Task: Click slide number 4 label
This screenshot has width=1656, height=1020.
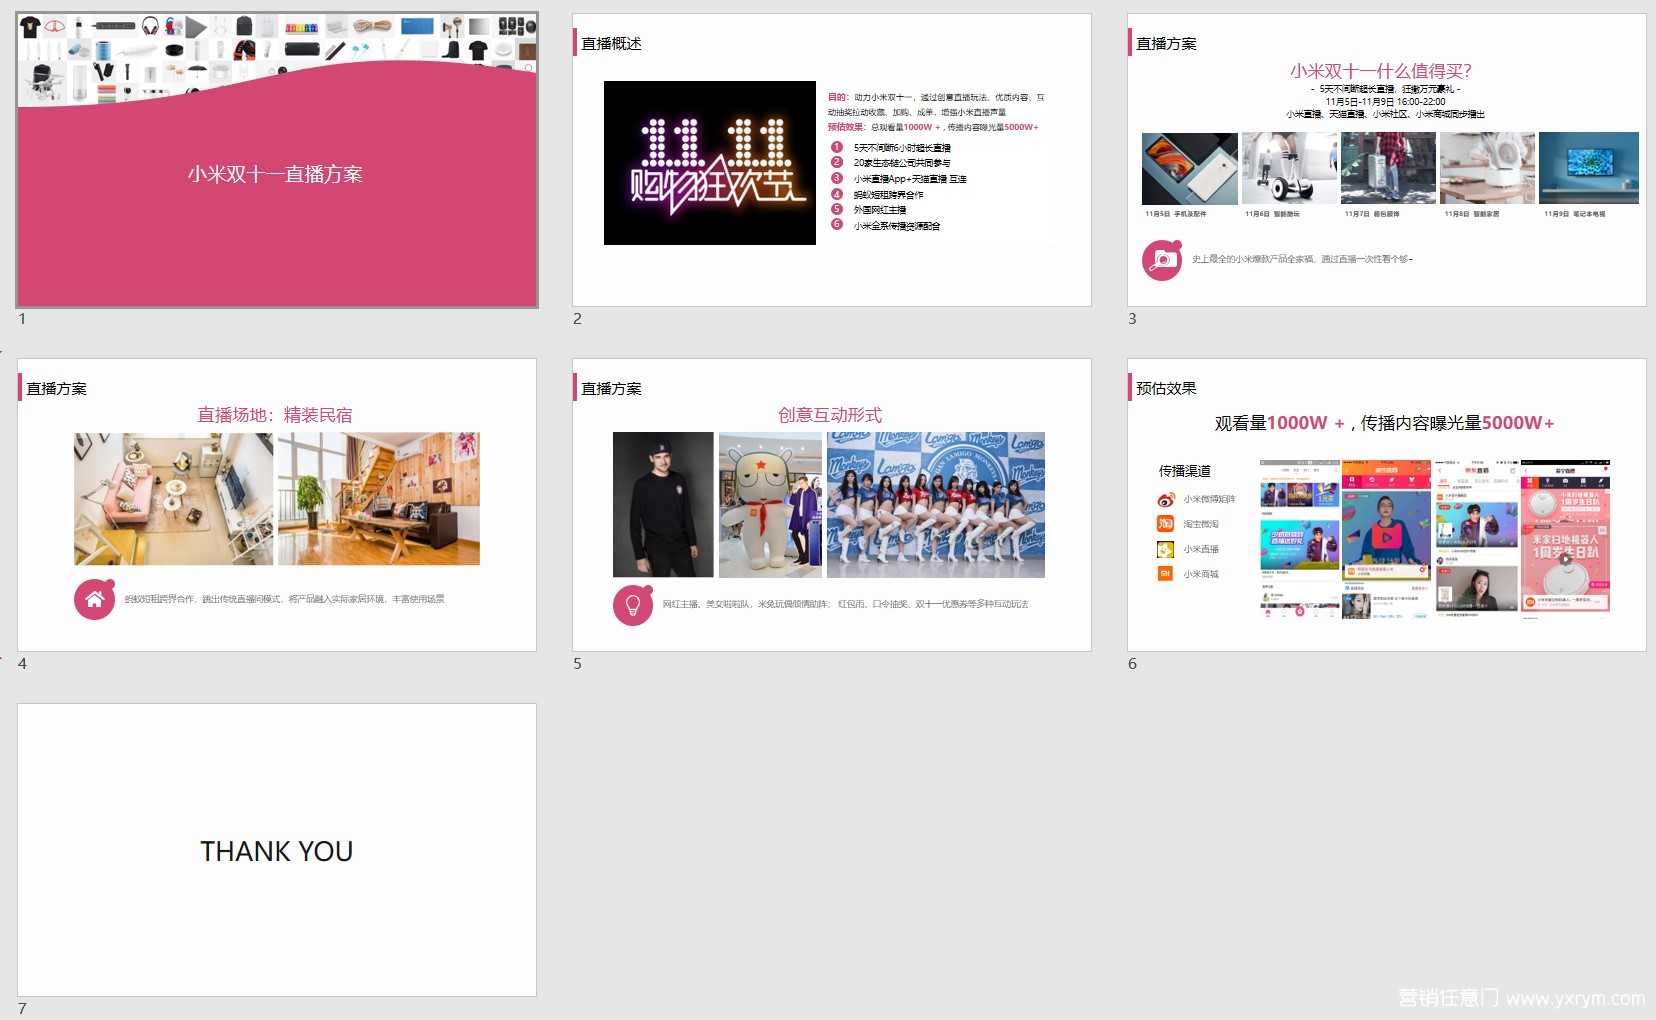Action: (22, 664)
